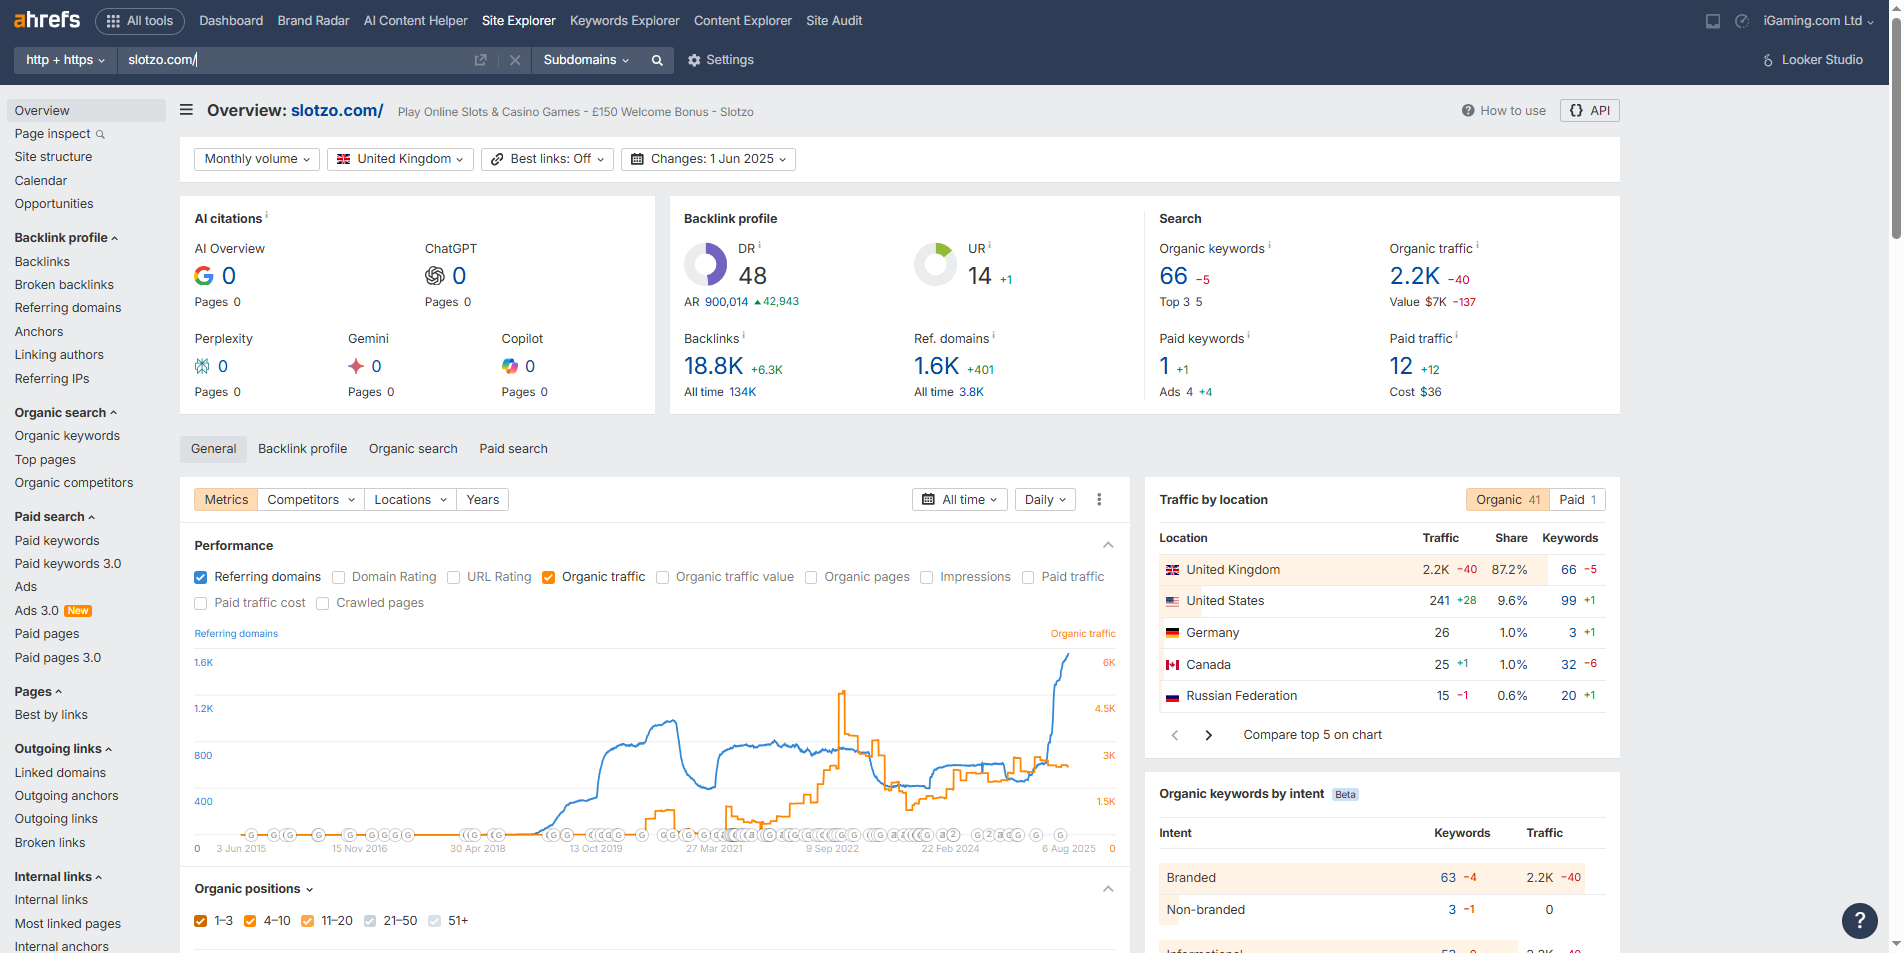Uncheck the Referring domains checkbox

click(201, 577)
